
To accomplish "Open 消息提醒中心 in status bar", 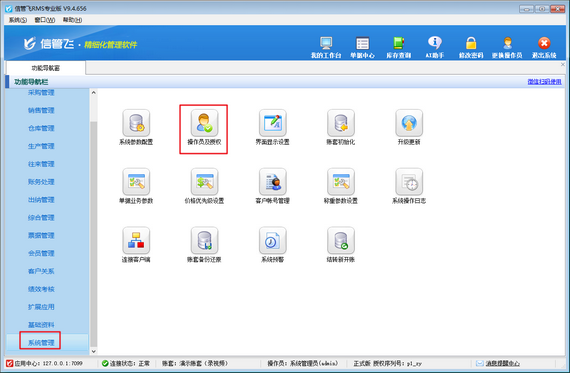I will 503,363.
